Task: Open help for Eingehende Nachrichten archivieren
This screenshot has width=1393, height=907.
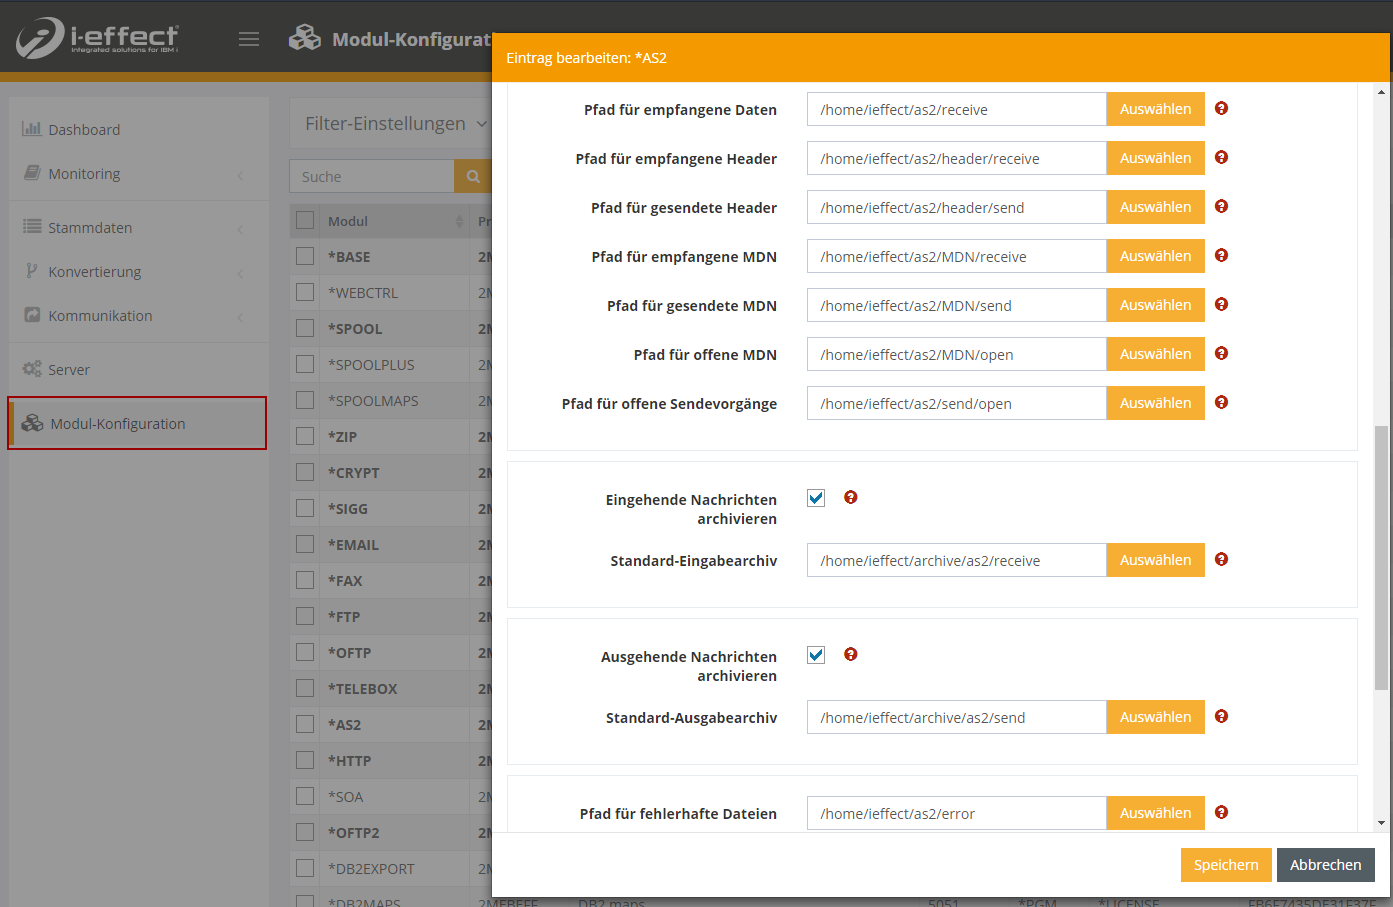Action: (x=850, y=498)
